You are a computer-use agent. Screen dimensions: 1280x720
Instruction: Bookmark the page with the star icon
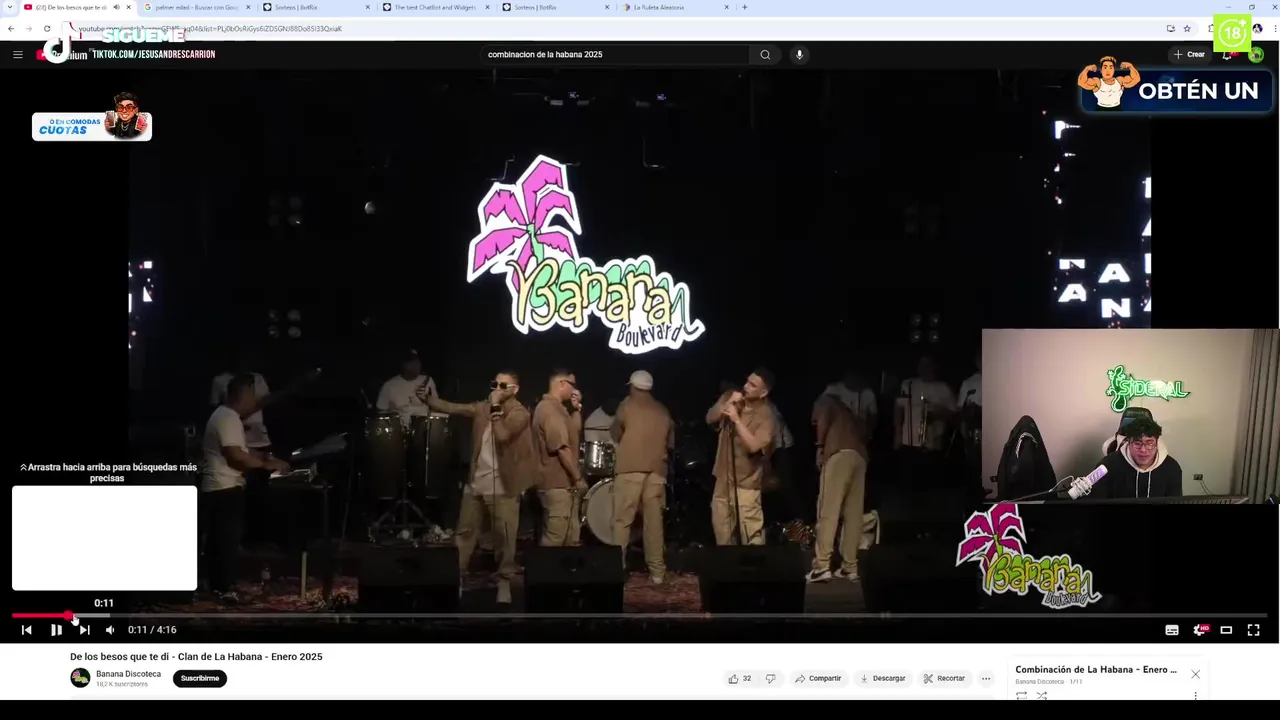point(1187,28)
